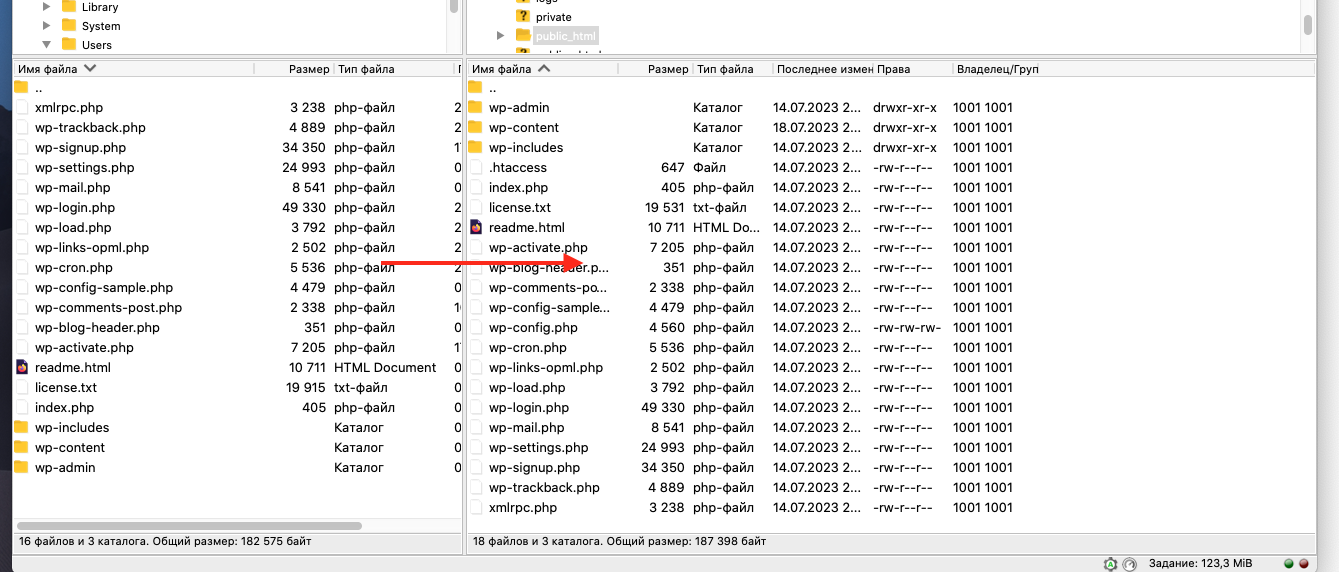The image size is (1339, 572).
Task: Click the Library folder icon in local tree
Action: 69,7
